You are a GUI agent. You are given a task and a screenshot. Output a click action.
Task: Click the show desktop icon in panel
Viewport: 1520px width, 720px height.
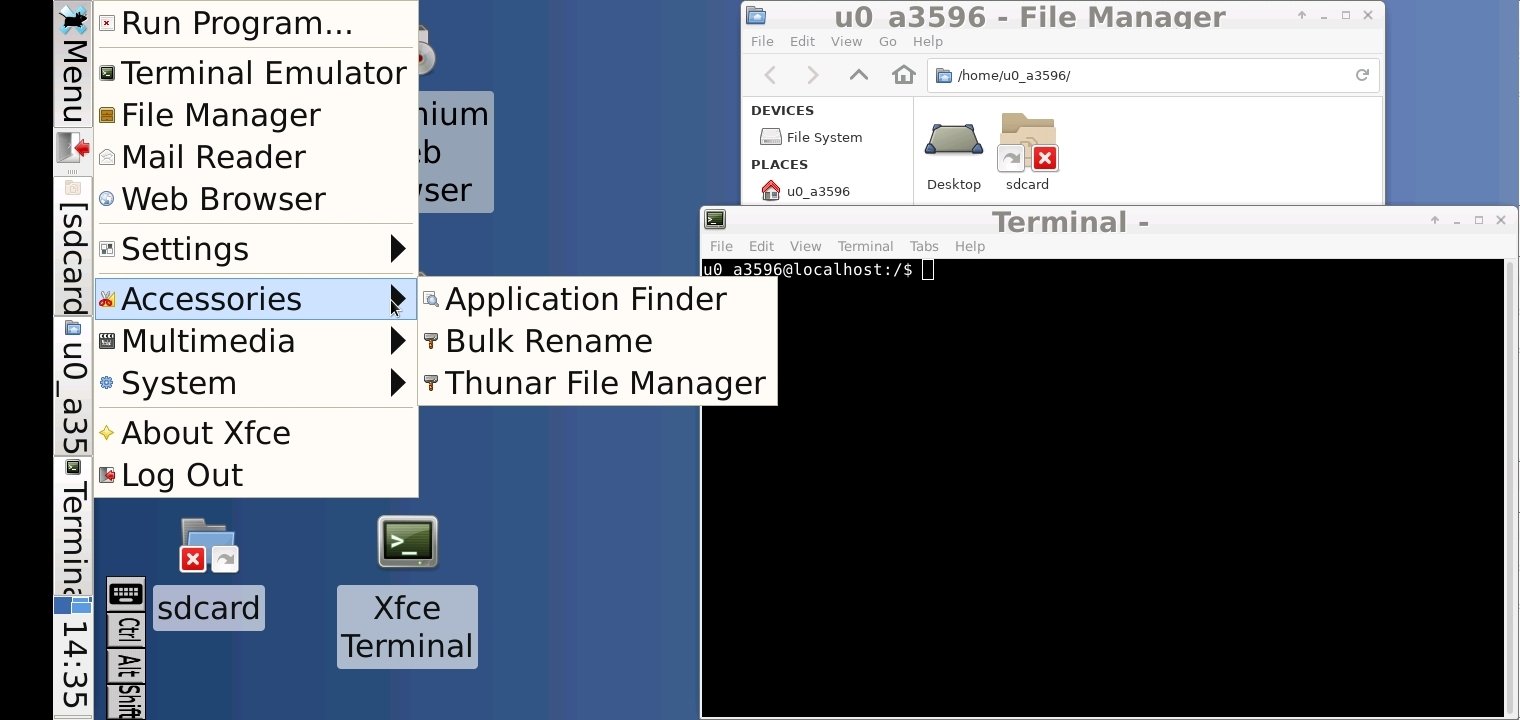click(x=73, y=148)
